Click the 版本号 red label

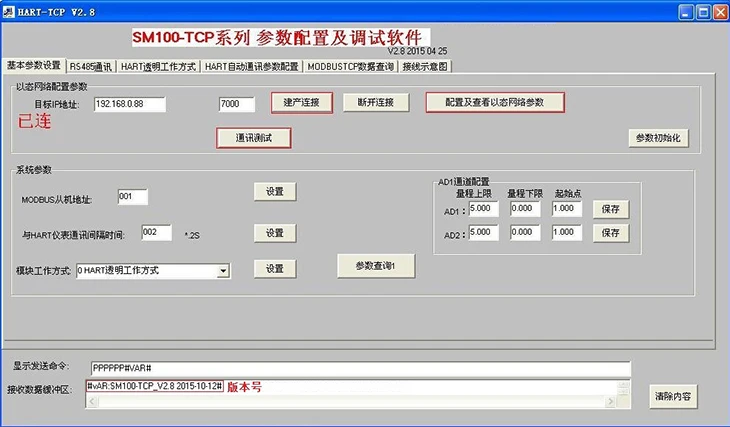(244, 387)
